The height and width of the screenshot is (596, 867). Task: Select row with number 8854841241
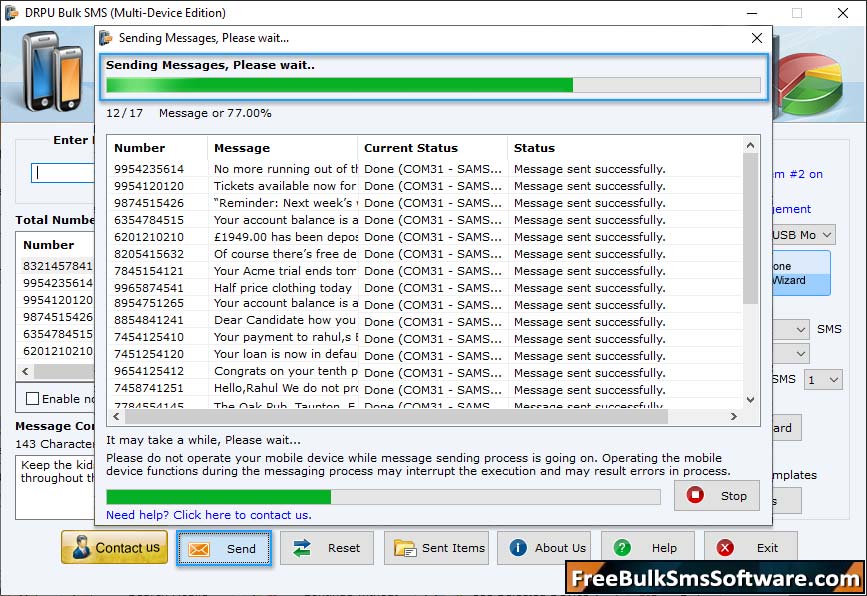click(425, 322)
